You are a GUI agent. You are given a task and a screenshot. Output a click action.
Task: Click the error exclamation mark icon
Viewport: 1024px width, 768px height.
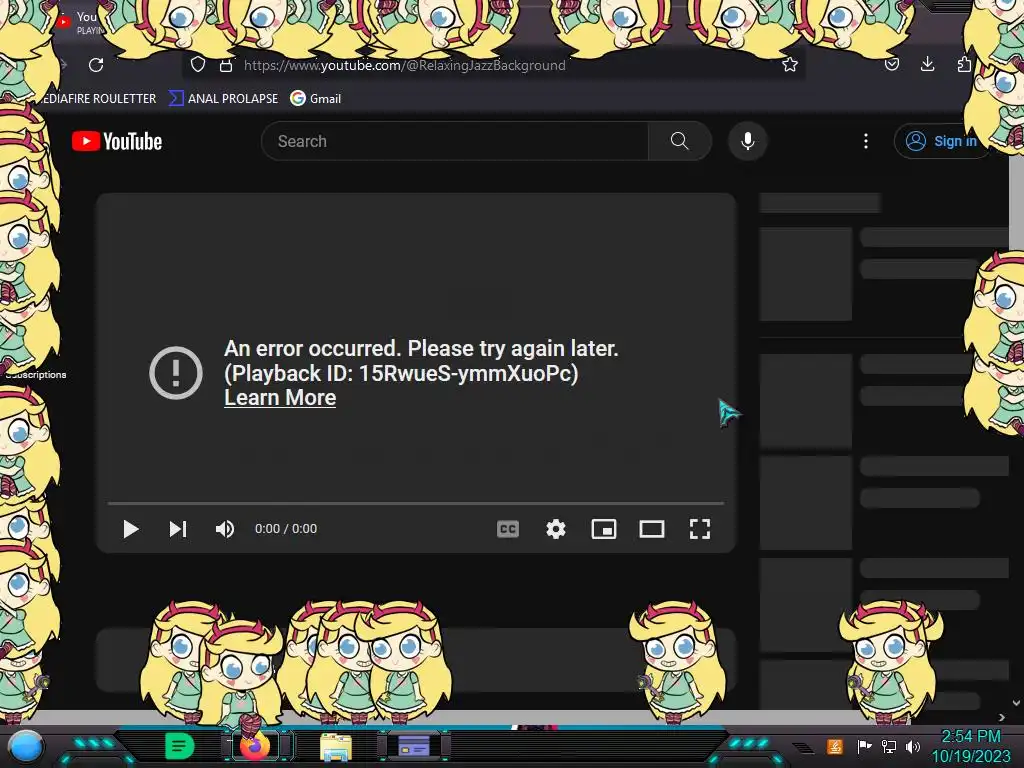(x=176, y=373)
